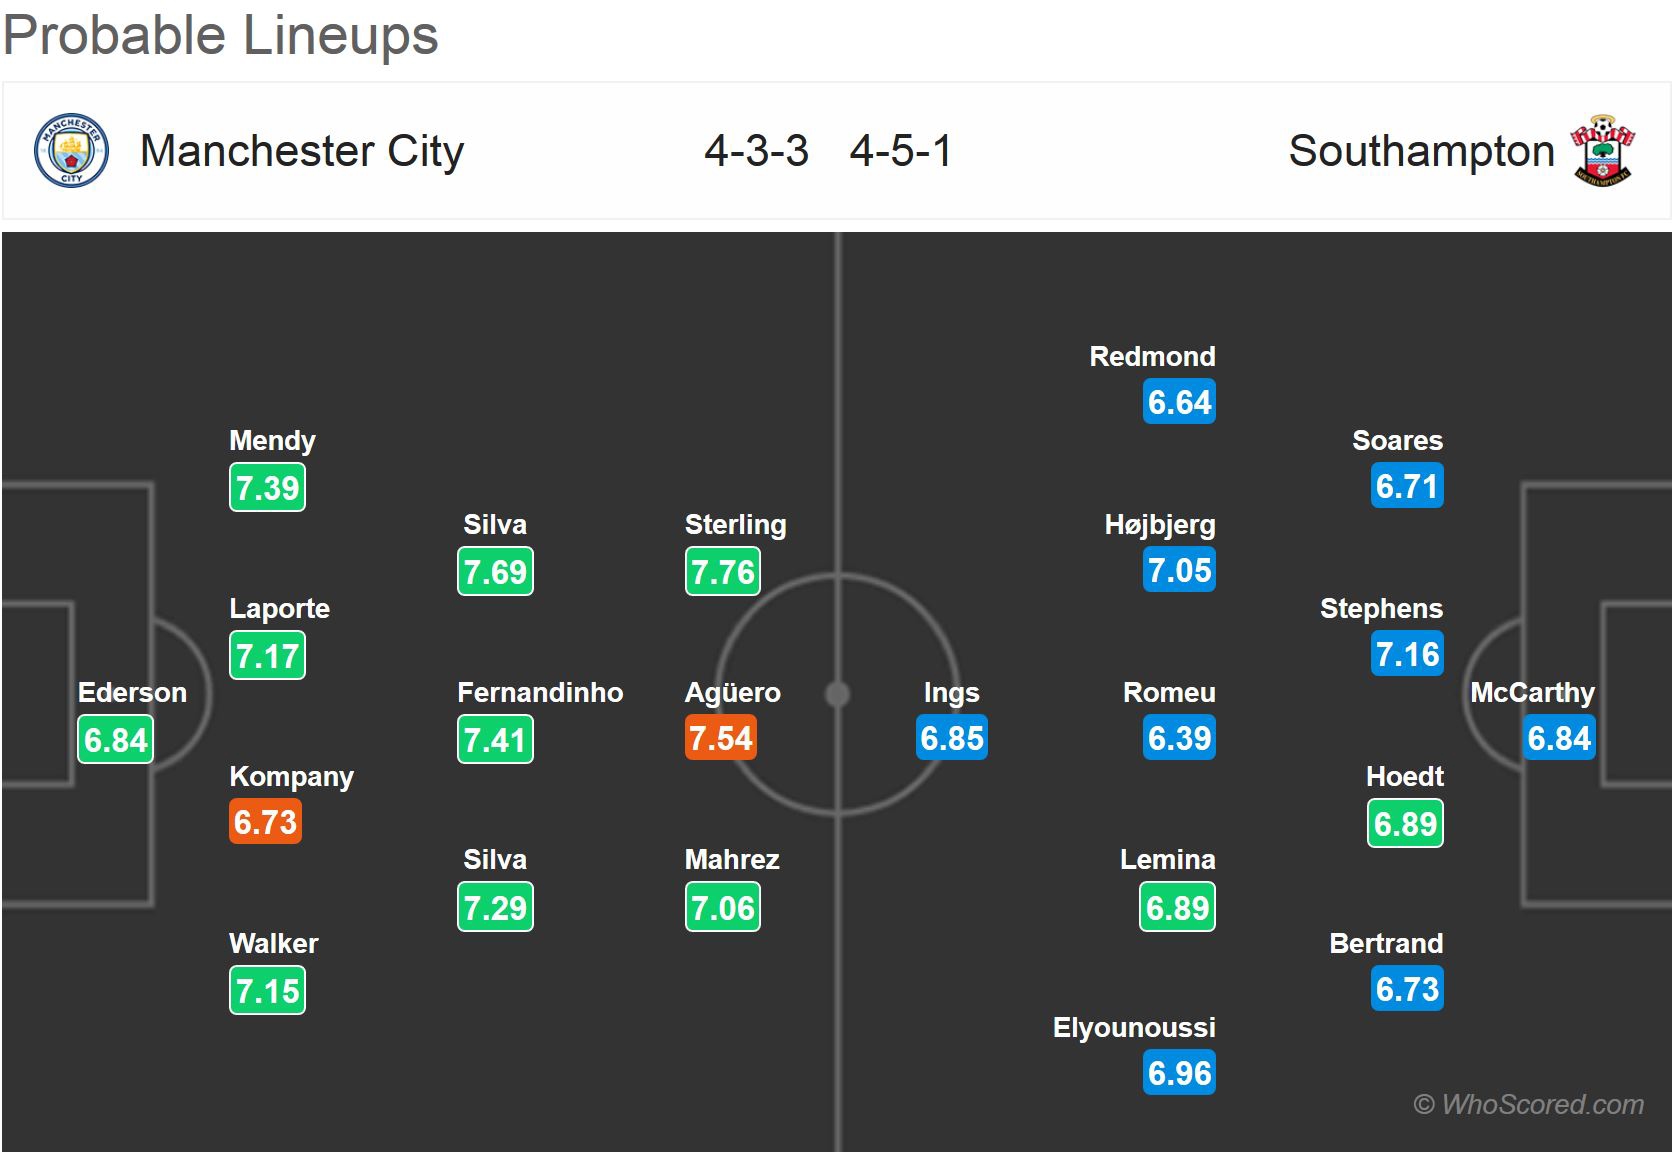This screenshot has width=1677, height=1152.
Task: Click the McCarthy goalkeeper name
Action: point(1532,693)
